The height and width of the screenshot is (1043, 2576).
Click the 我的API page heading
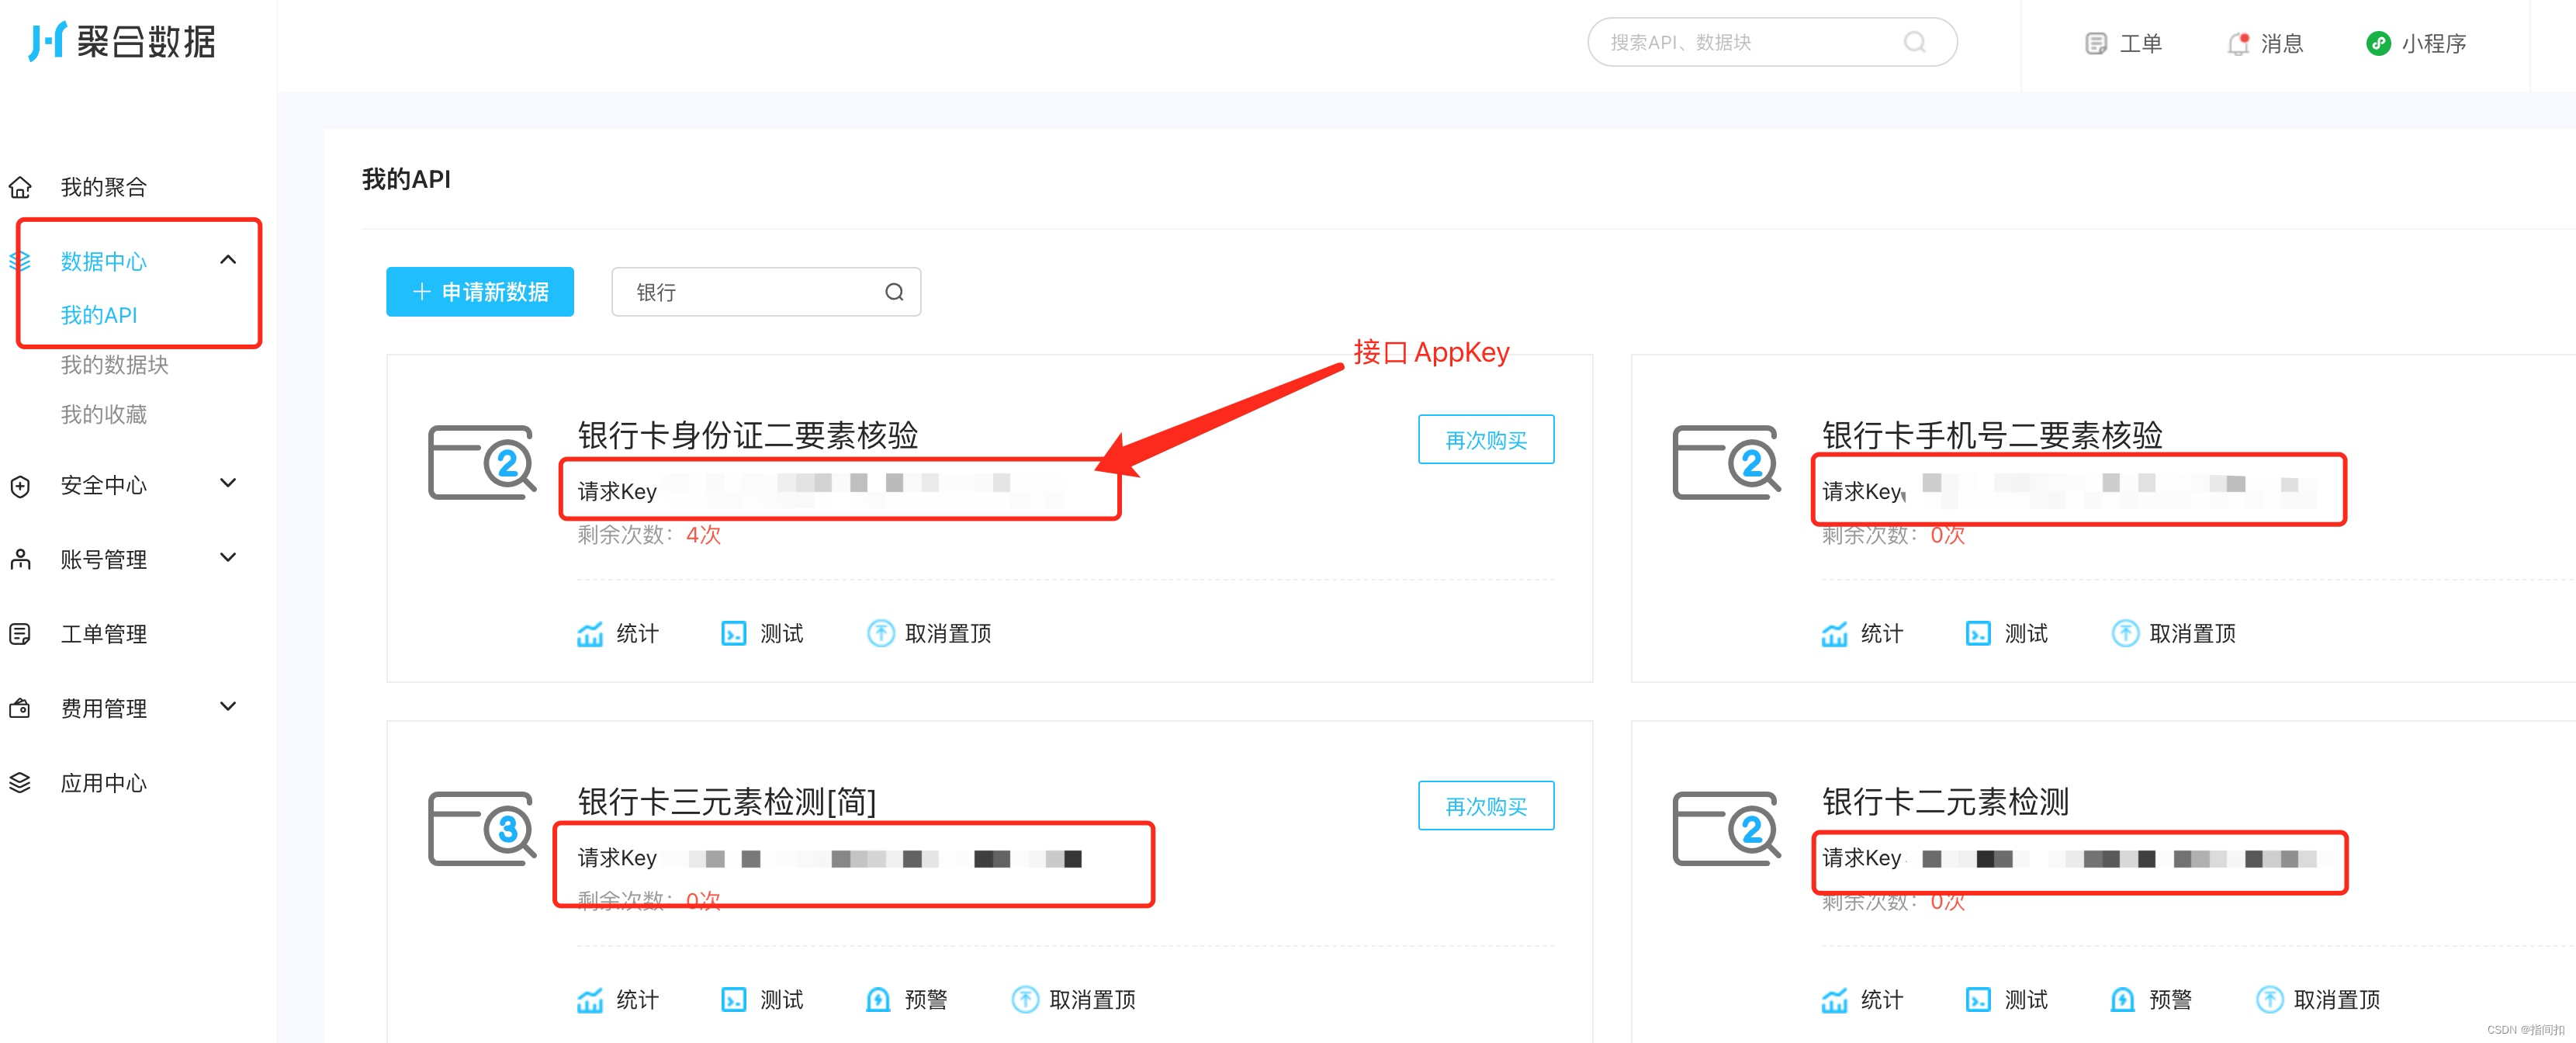click(406, 179)
